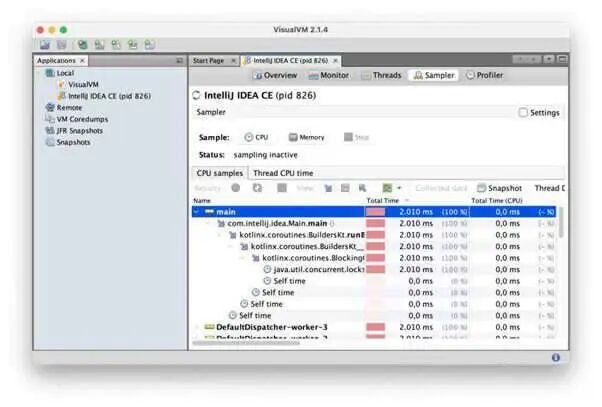The height and width of the screenshot is (407, 602).
Task: Start Memory sampling
Action: [x=307, y=137]
